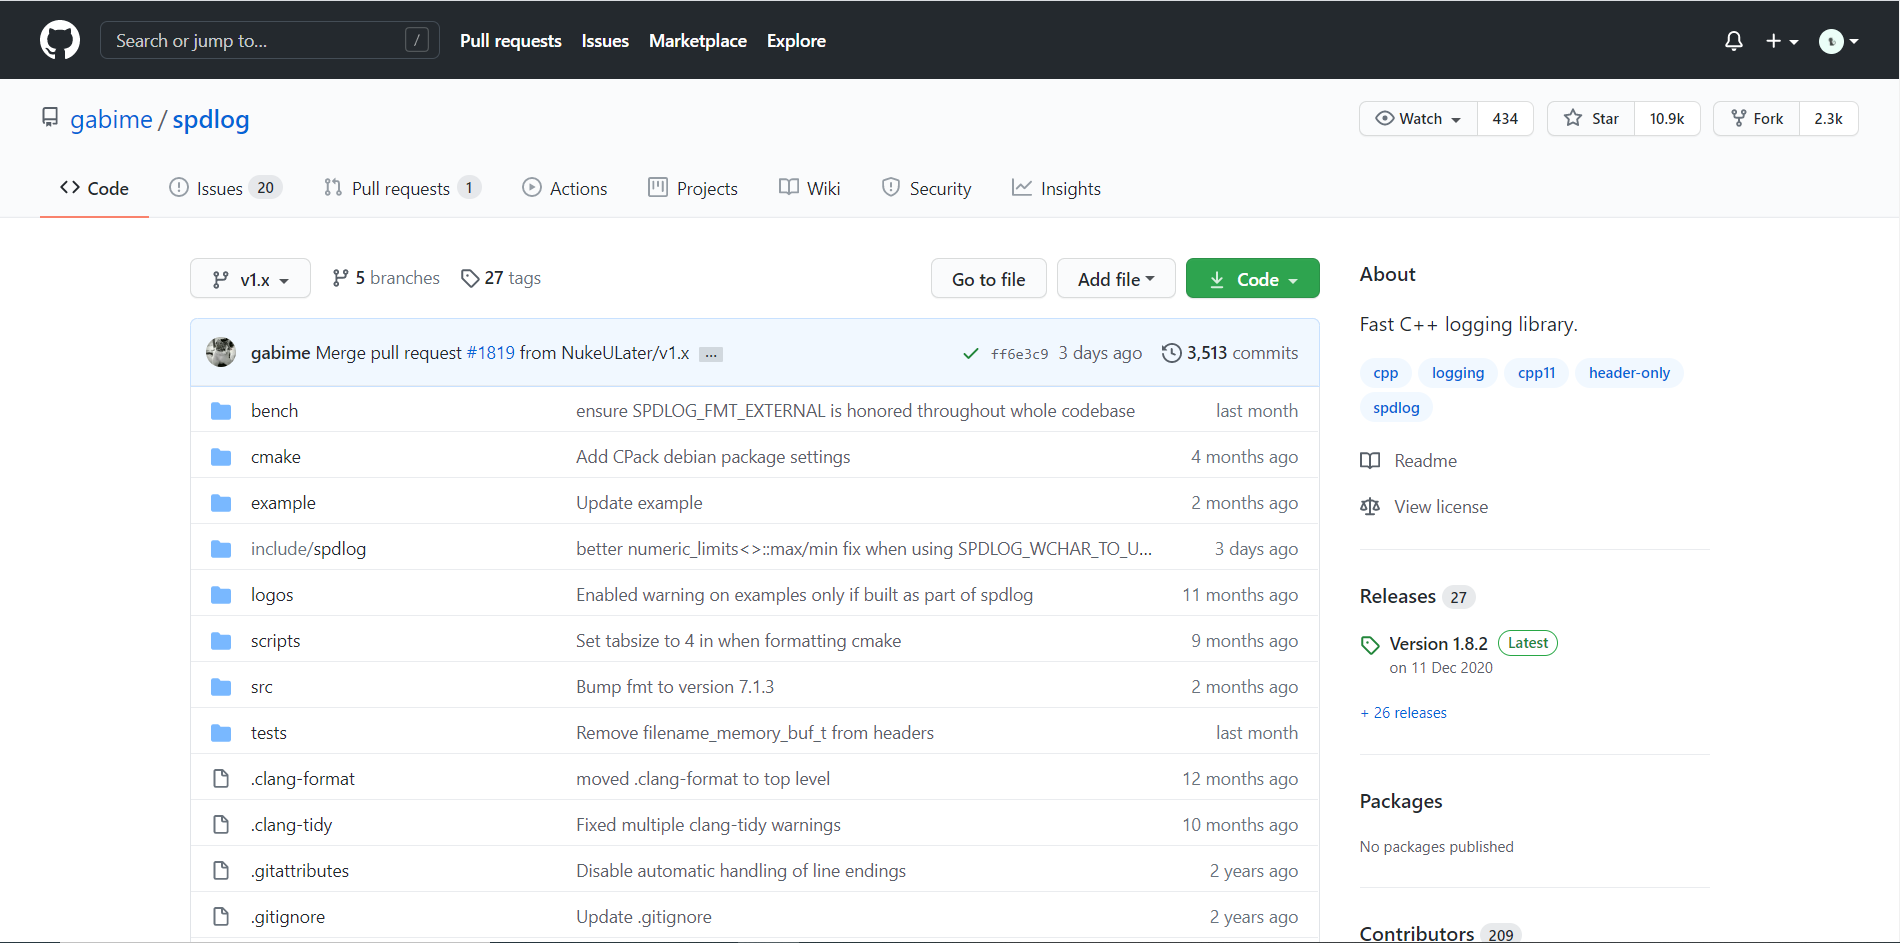This screenshot has height=943, width=1900.
Task: Fork the repository
Action: point(1757,118)
